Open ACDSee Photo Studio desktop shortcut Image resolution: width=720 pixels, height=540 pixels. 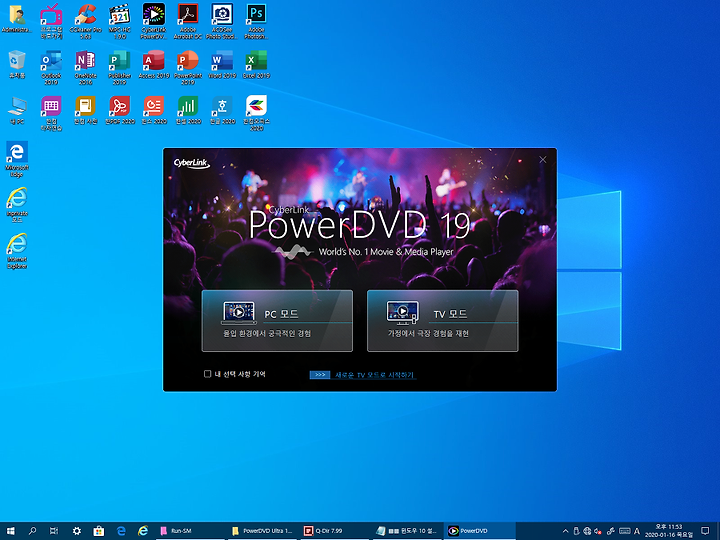pos(222,21)
